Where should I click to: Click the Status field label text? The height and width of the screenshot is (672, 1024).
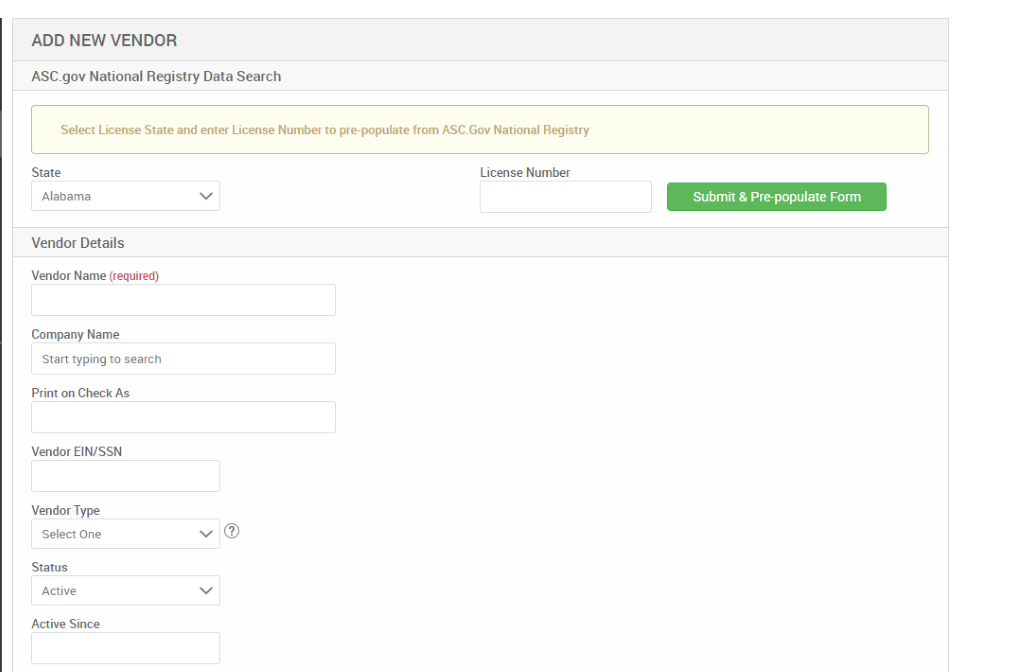pyautogui.click(x=50, y=567)
